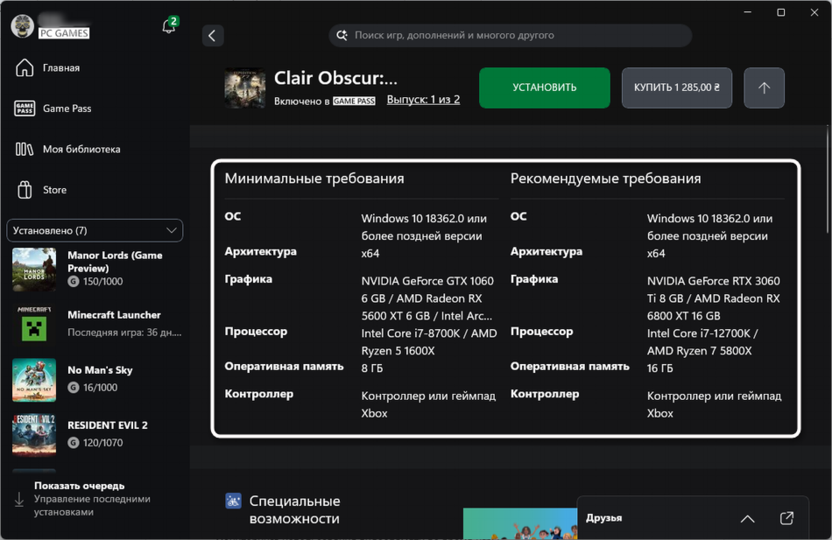Image resolution: width=832 pixels, height=540 pixels.
Task: Open Показать очередь downloads queue
Action: pos(80,486)
